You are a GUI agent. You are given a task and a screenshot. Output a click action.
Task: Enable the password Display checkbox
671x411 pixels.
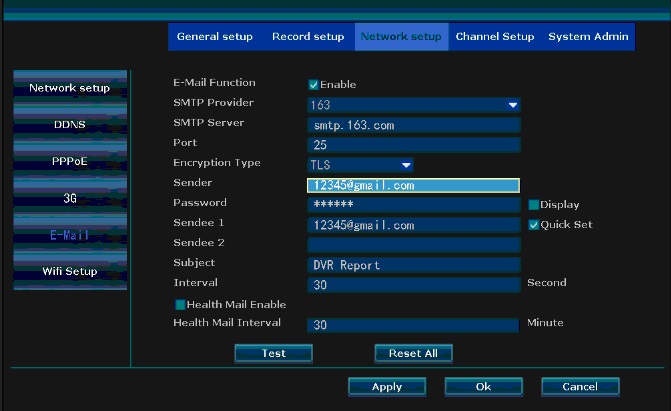tap(534, 205)
